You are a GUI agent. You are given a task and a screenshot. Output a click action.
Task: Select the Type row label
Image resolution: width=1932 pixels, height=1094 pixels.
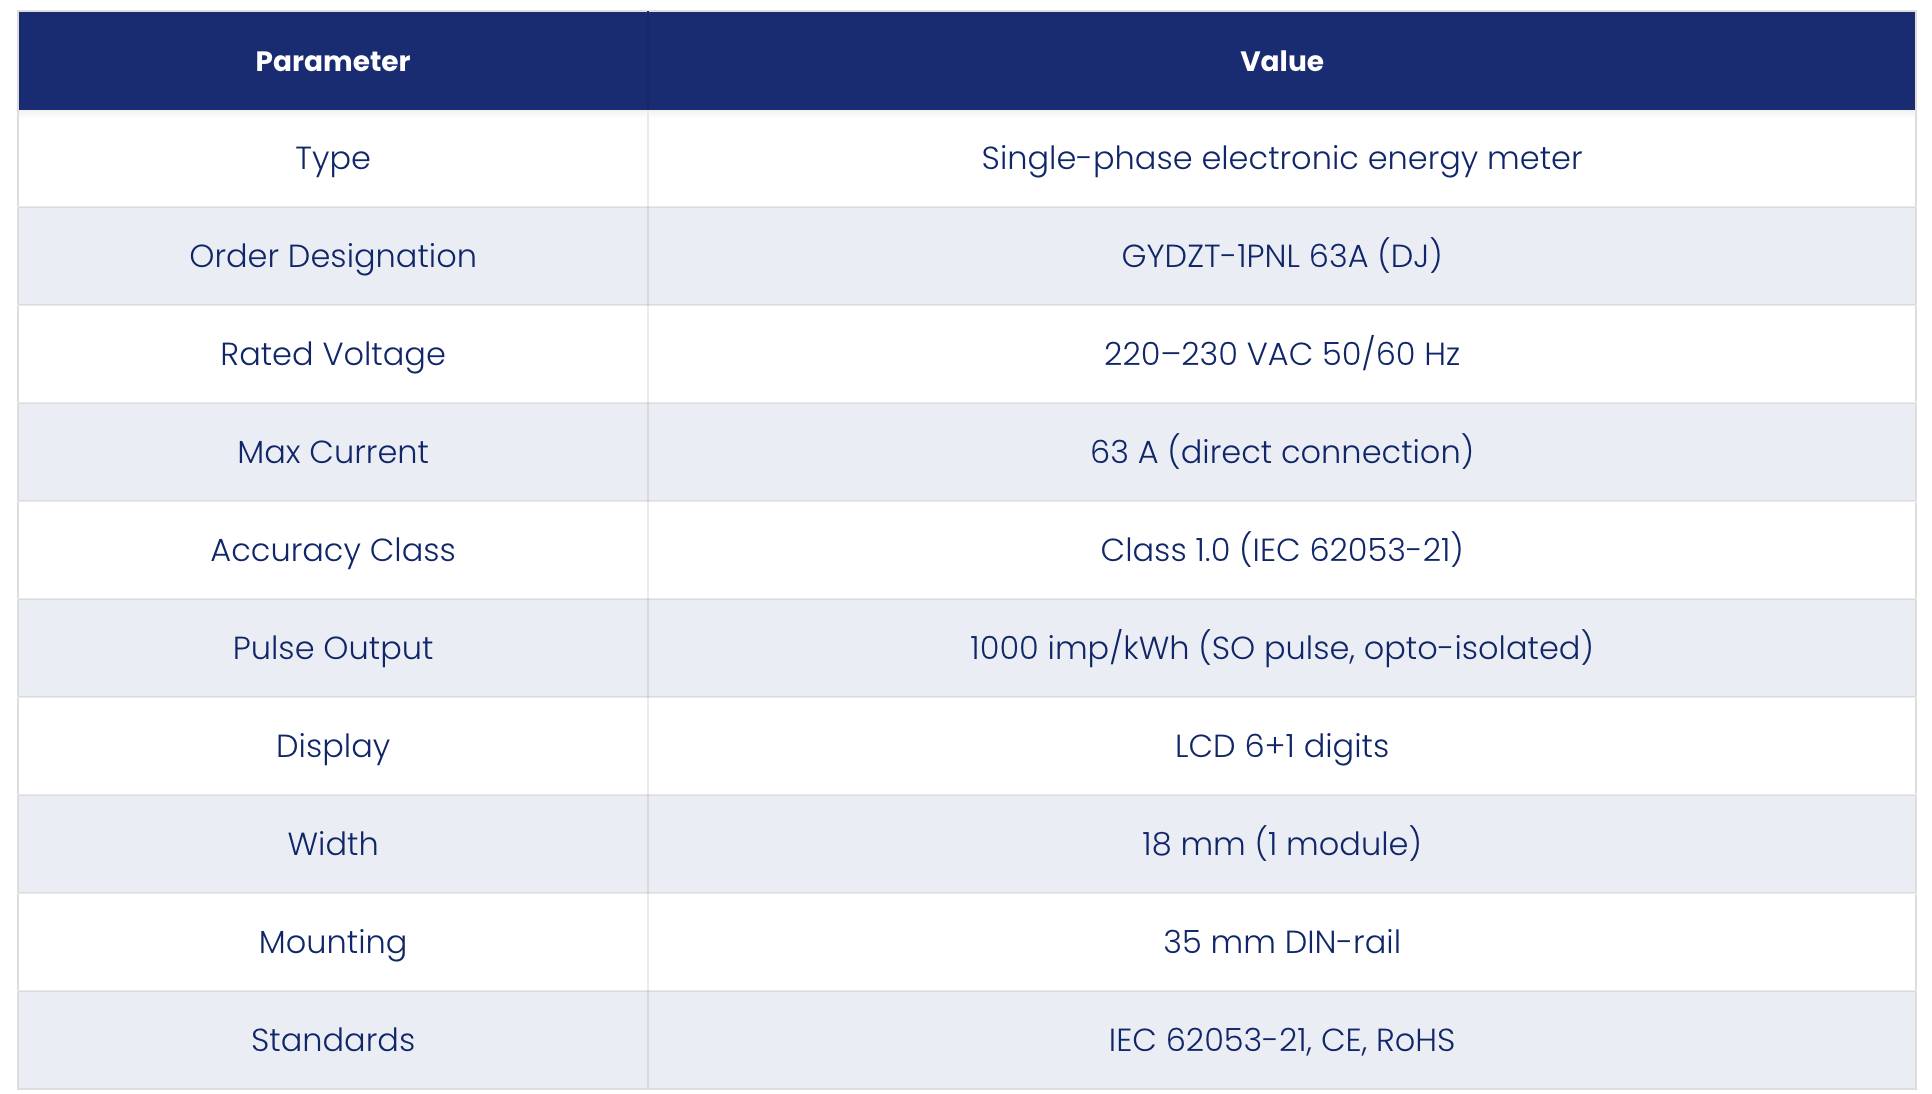pos(333,159)
